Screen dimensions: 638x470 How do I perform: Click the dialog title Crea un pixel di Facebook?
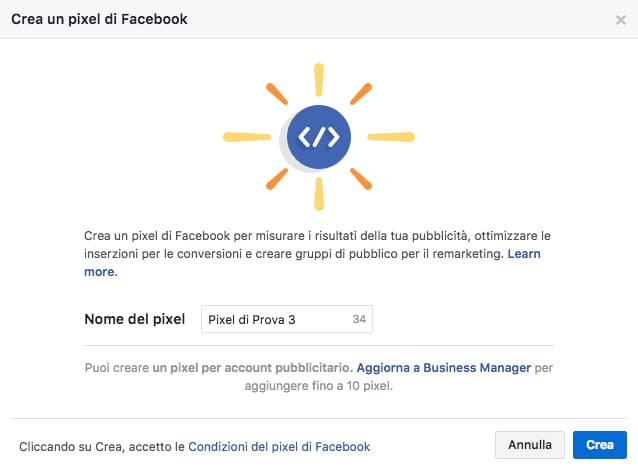click(99, 19)
